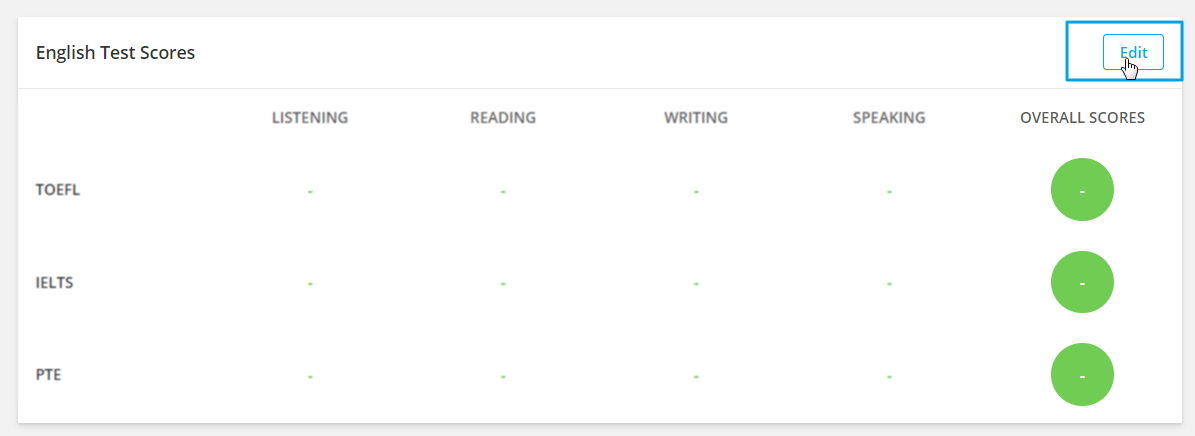Select the TOEFL row label
Screen dimensions: 1195x436
pyautogui.click(x=58, y=190)
